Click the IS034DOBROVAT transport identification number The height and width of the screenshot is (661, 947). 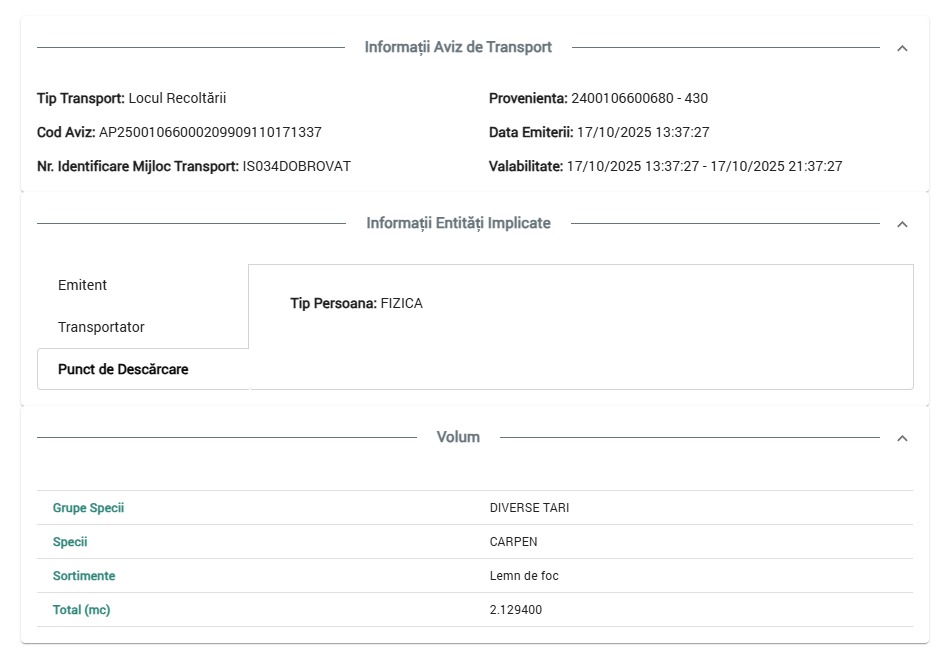click(x=297, y=166)
